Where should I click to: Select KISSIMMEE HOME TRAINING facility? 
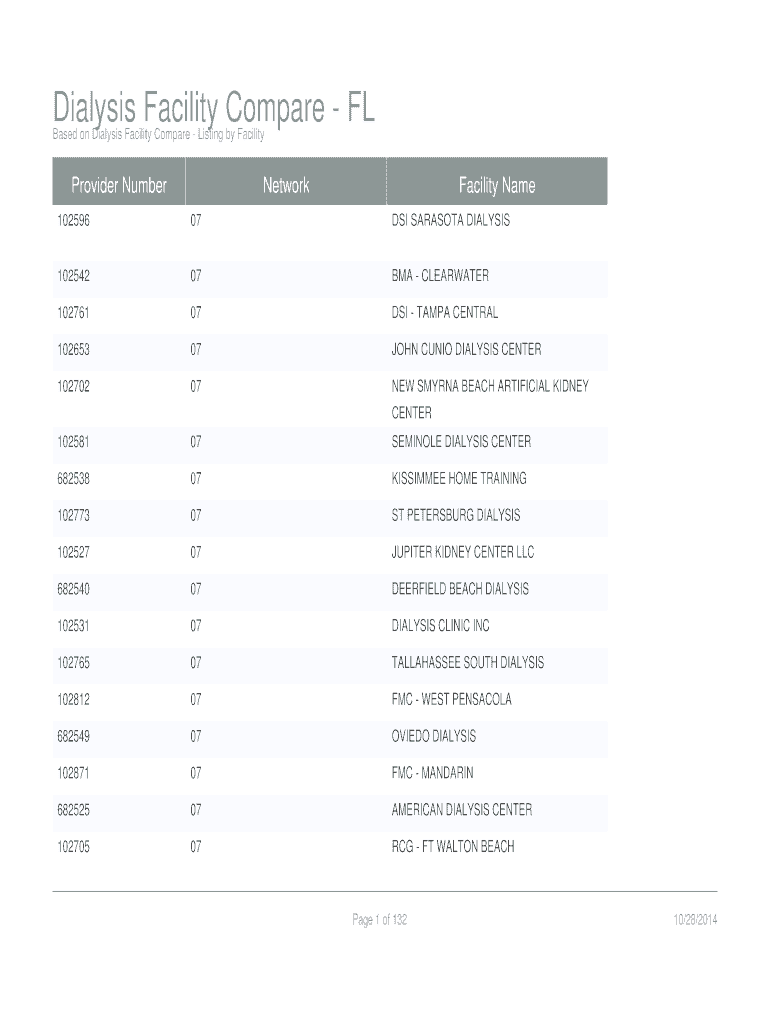click(459, 478)
